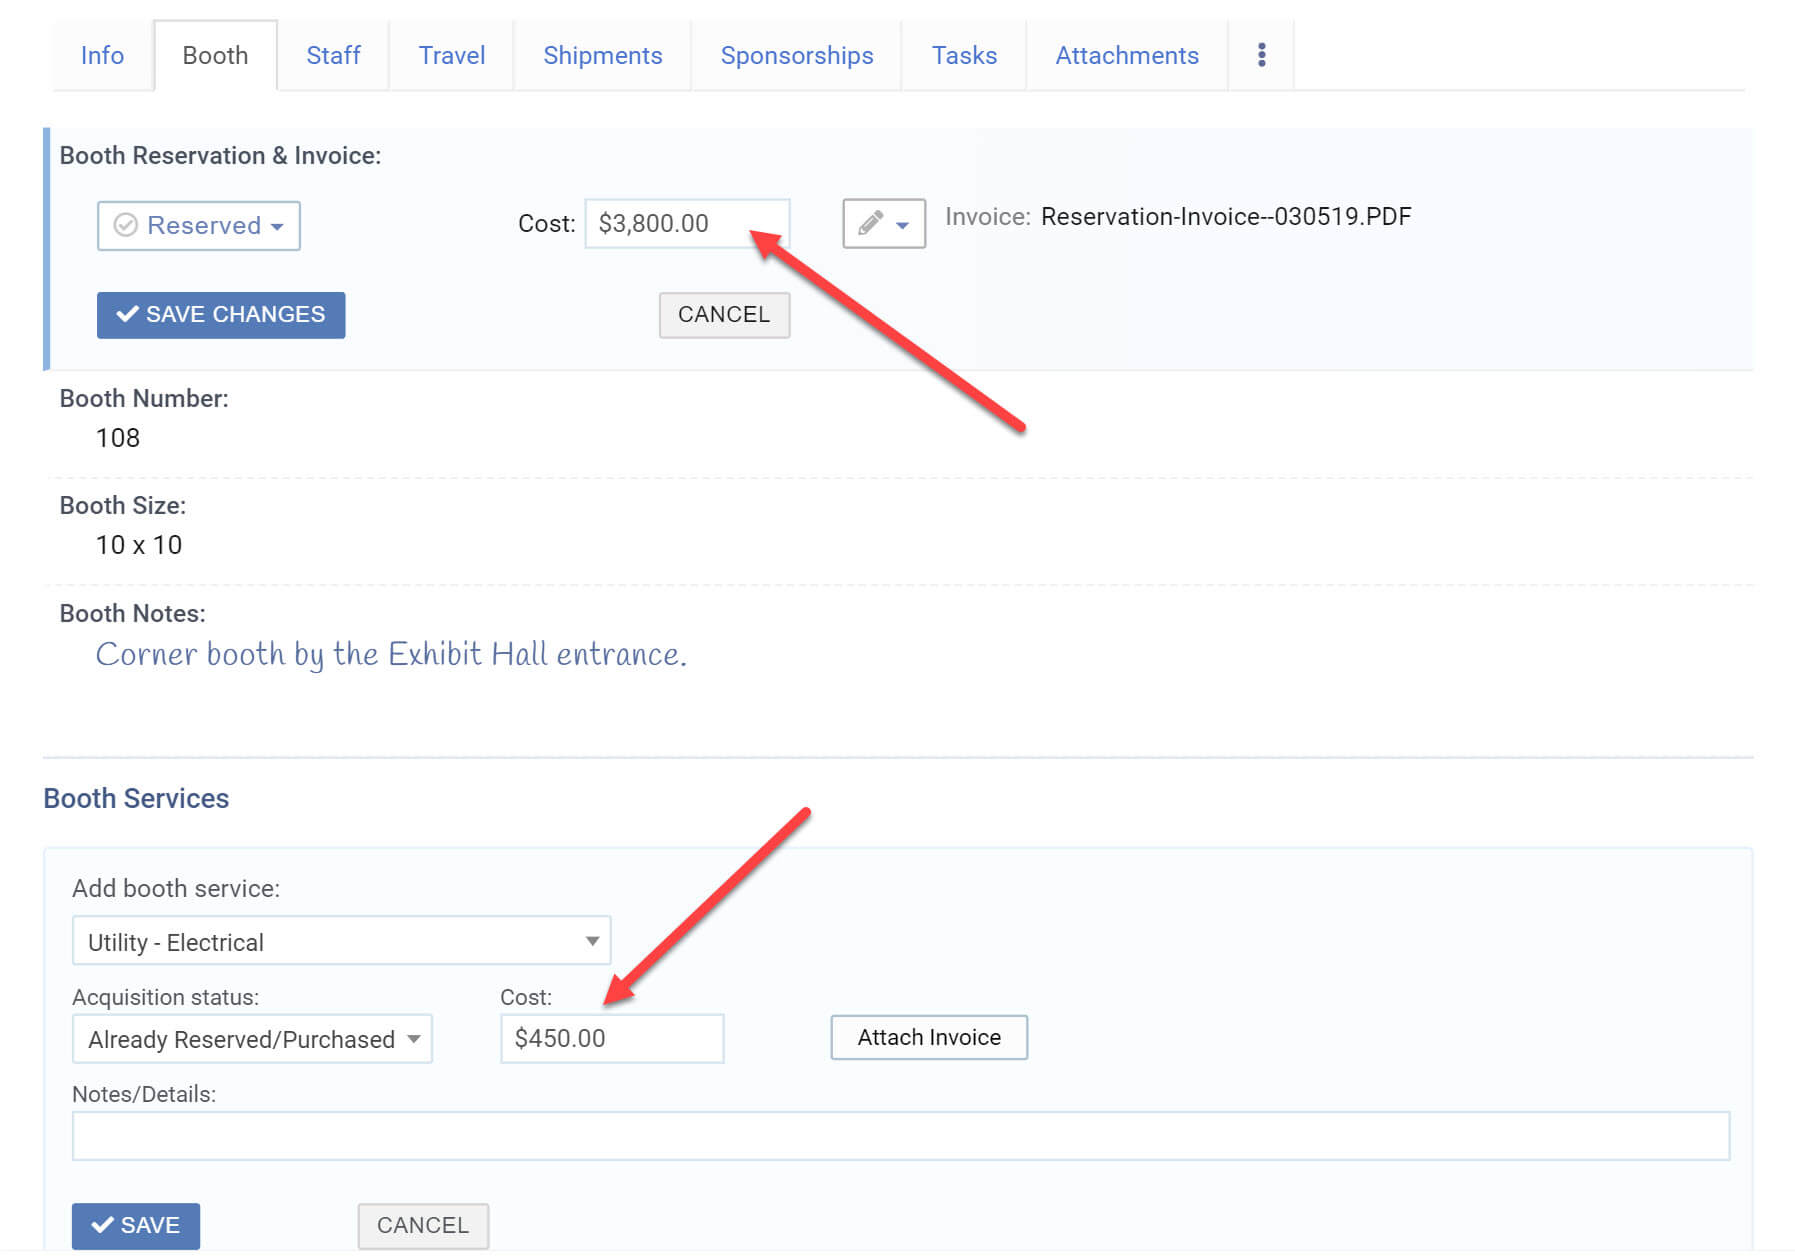This screenshot has width=1795, height=1256.
Task: Open the Shipments tab
Action: pyautogui.click(x=602, y=55)
